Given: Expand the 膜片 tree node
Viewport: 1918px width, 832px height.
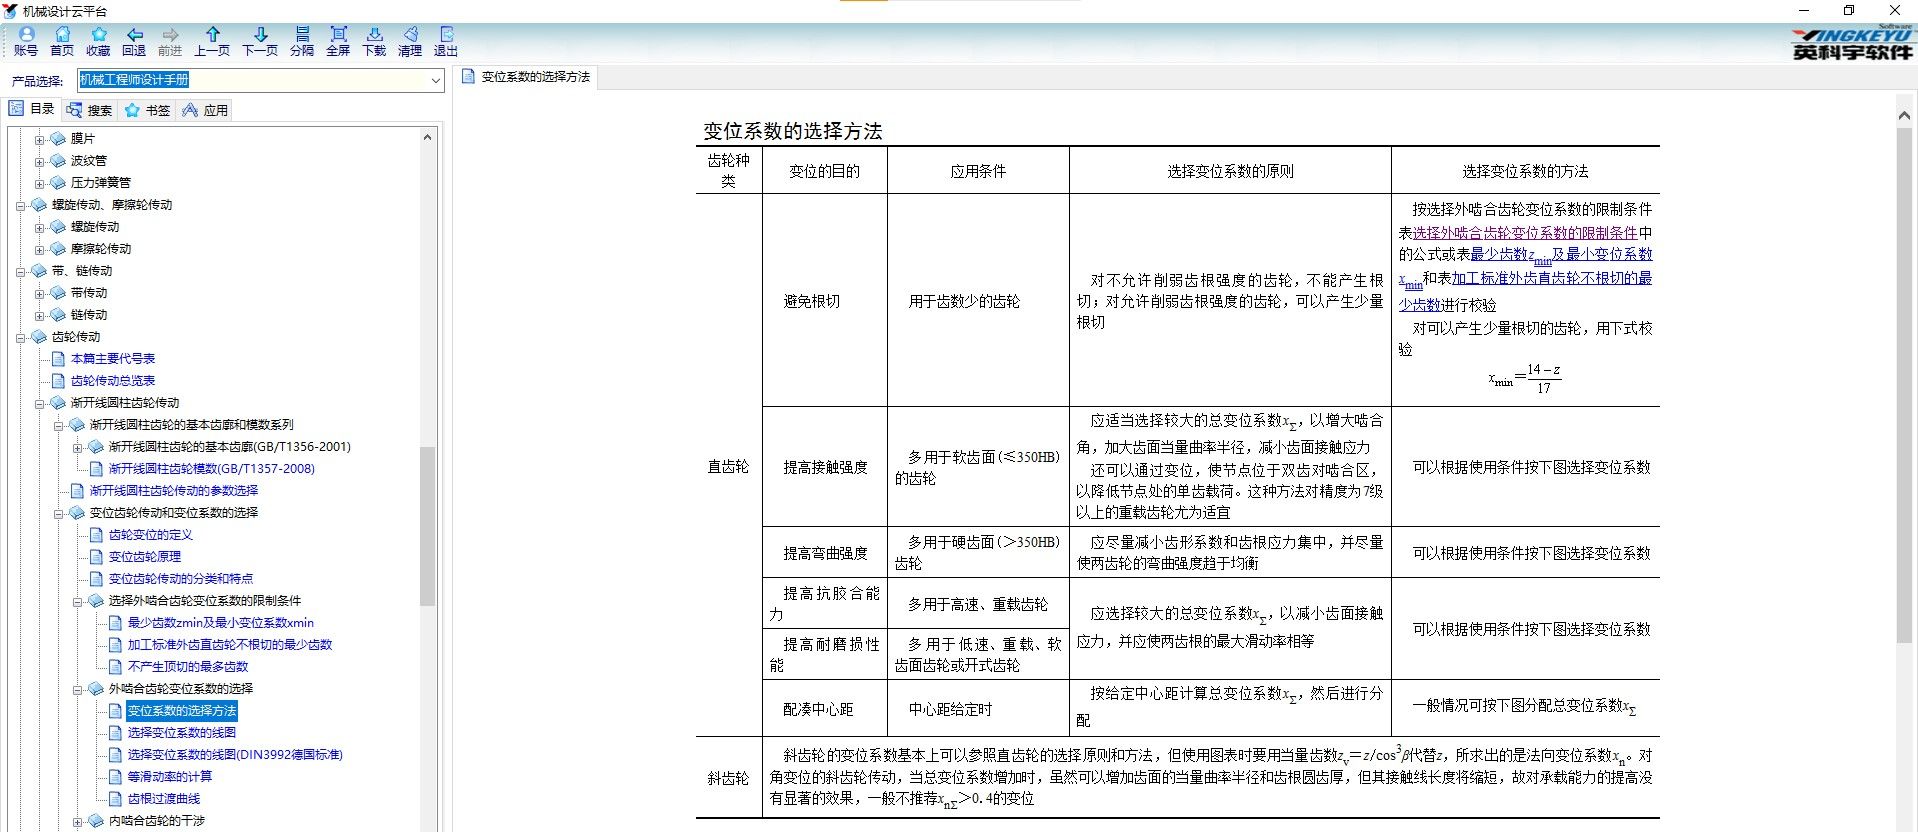Looking at the screenshot, I should [x=39, y=139].
